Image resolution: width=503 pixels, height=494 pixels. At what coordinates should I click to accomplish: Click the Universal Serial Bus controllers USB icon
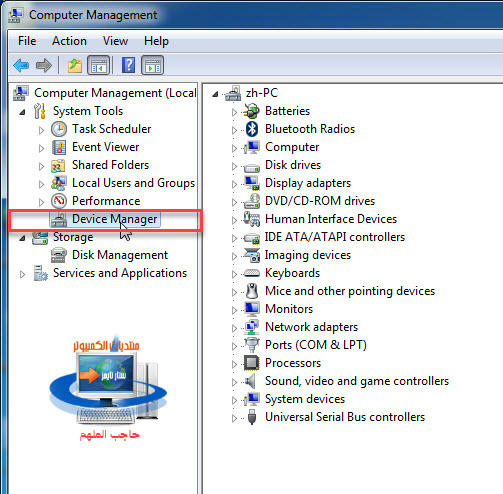click(252, 417)
